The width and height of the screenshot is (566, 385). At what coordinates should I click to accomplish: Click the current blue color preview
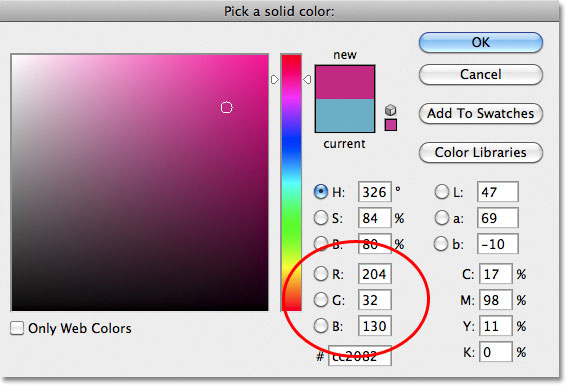[x=345, y=115]
